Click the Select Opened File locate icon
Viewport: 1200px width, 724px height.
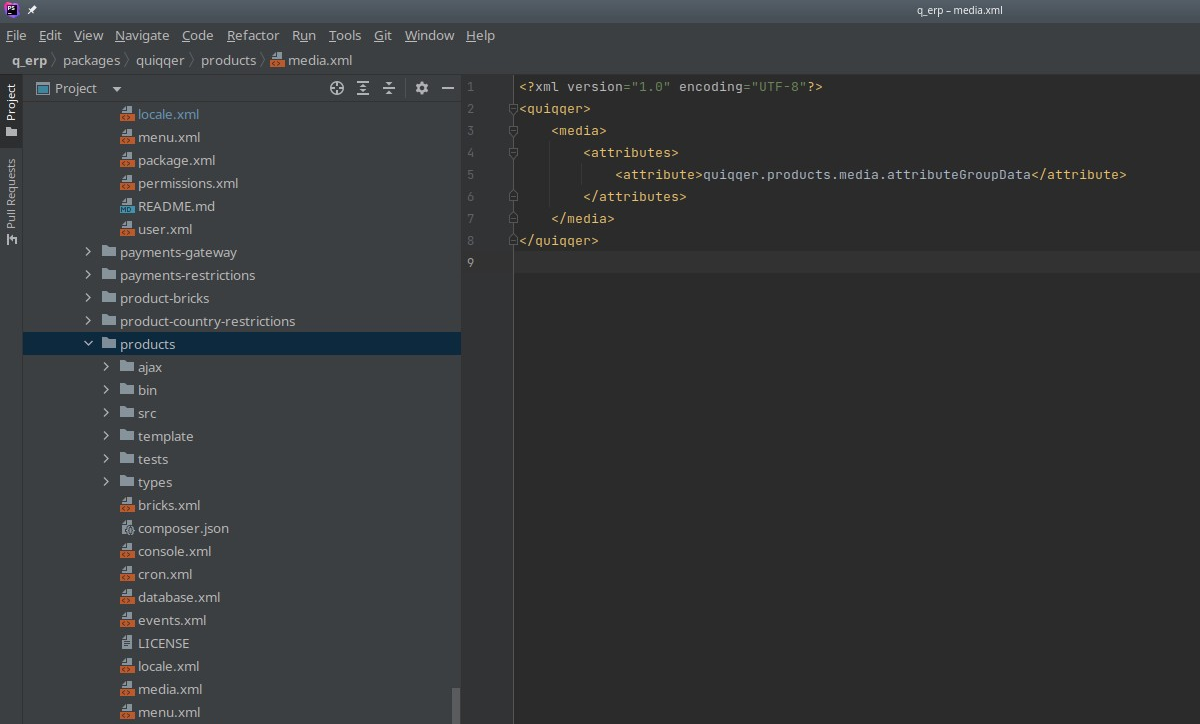click(x=337, y=88)
